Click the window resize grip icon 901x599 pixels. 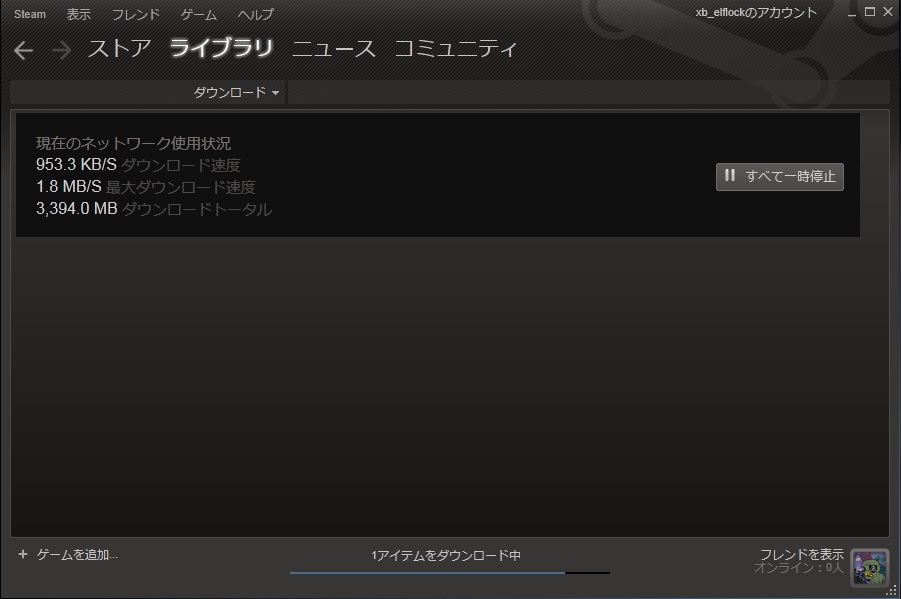[892, 590]
